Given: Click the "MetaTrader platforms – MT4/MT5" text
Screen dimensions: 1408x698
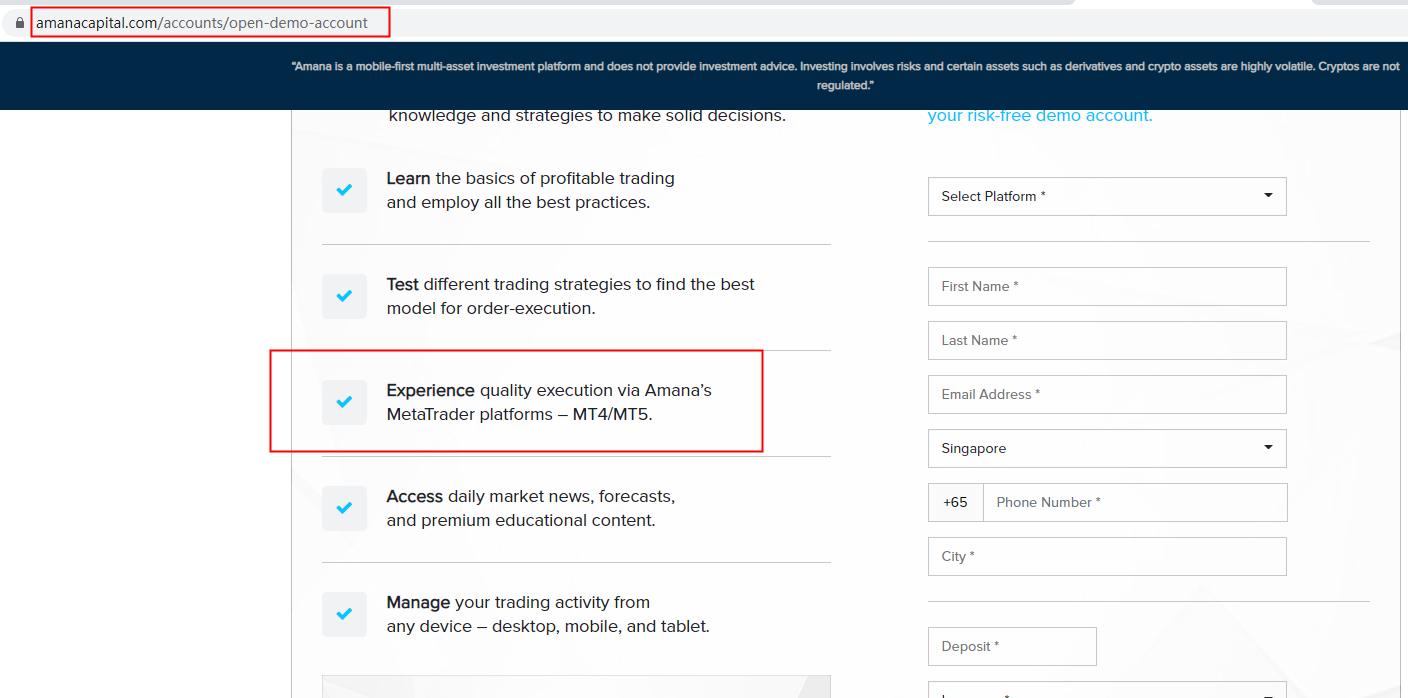Looking at the screenshot, I should tap(519, 414).
